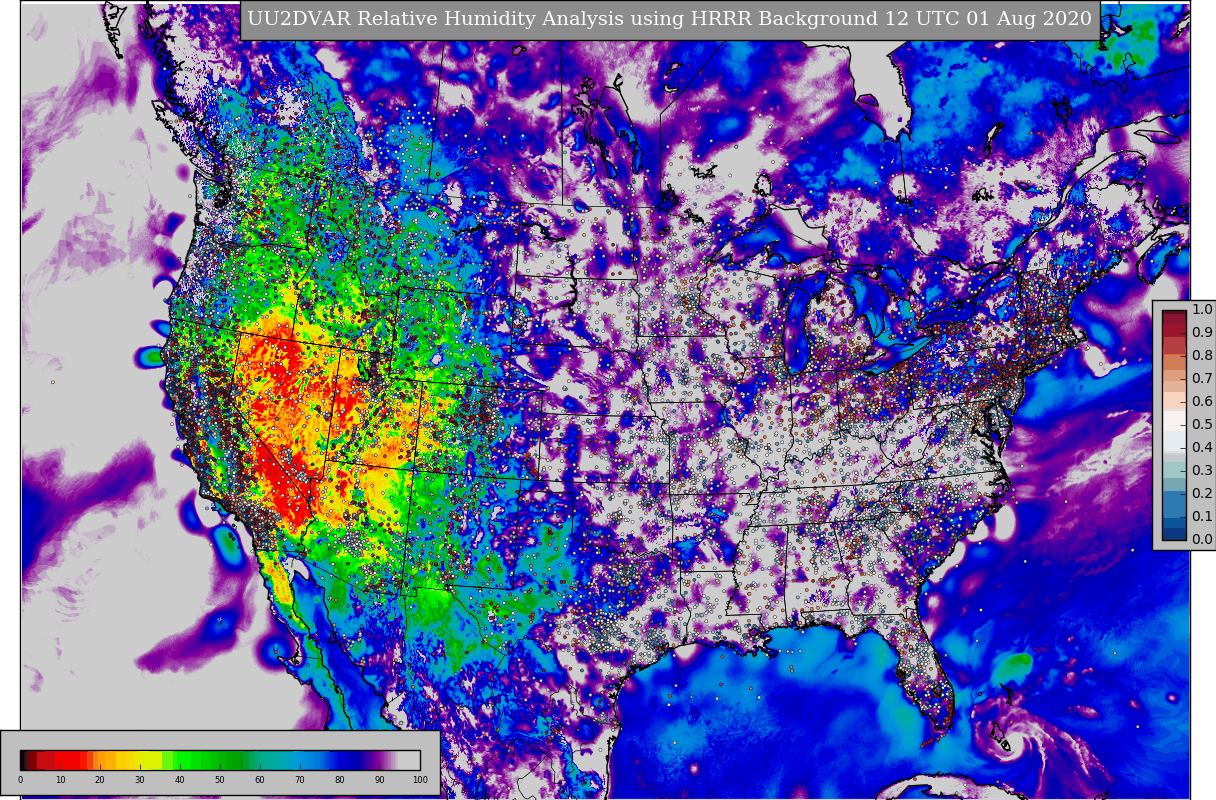Click the '50' tick label on humidity colorbar
This screenshot has width=1216, height=800.
(220, 779)
